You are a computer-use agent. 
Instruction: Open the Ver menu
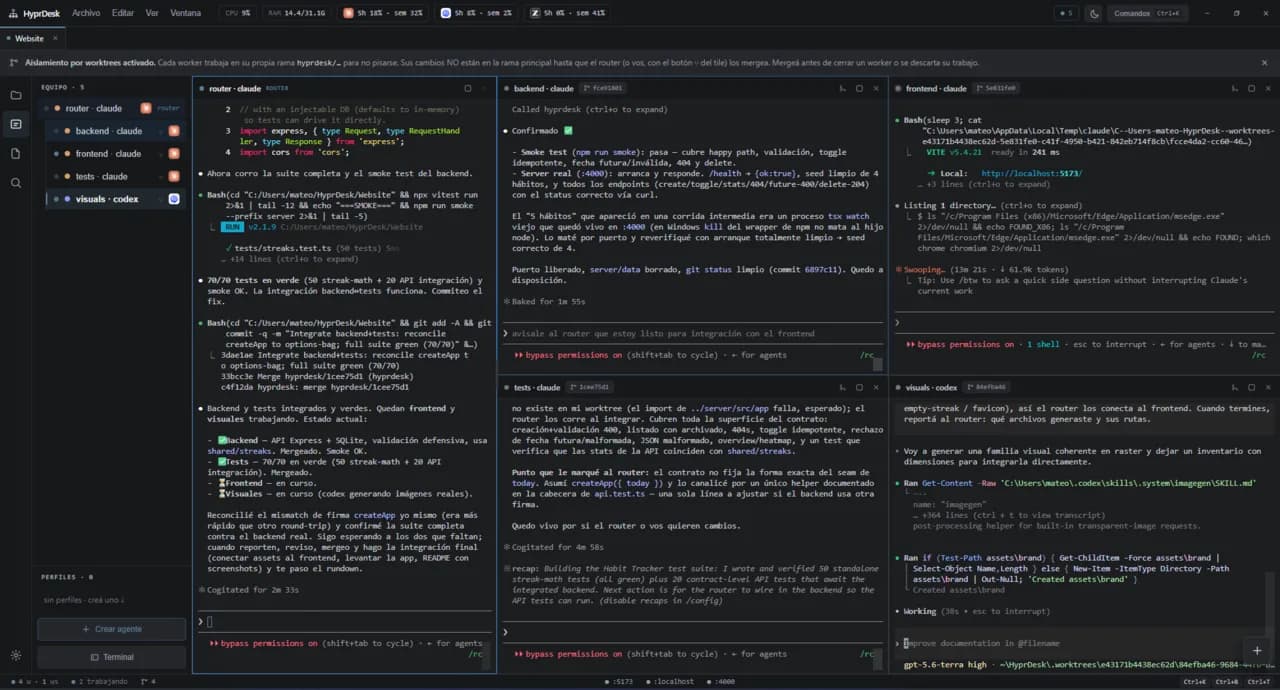click(x=152, y=13)
